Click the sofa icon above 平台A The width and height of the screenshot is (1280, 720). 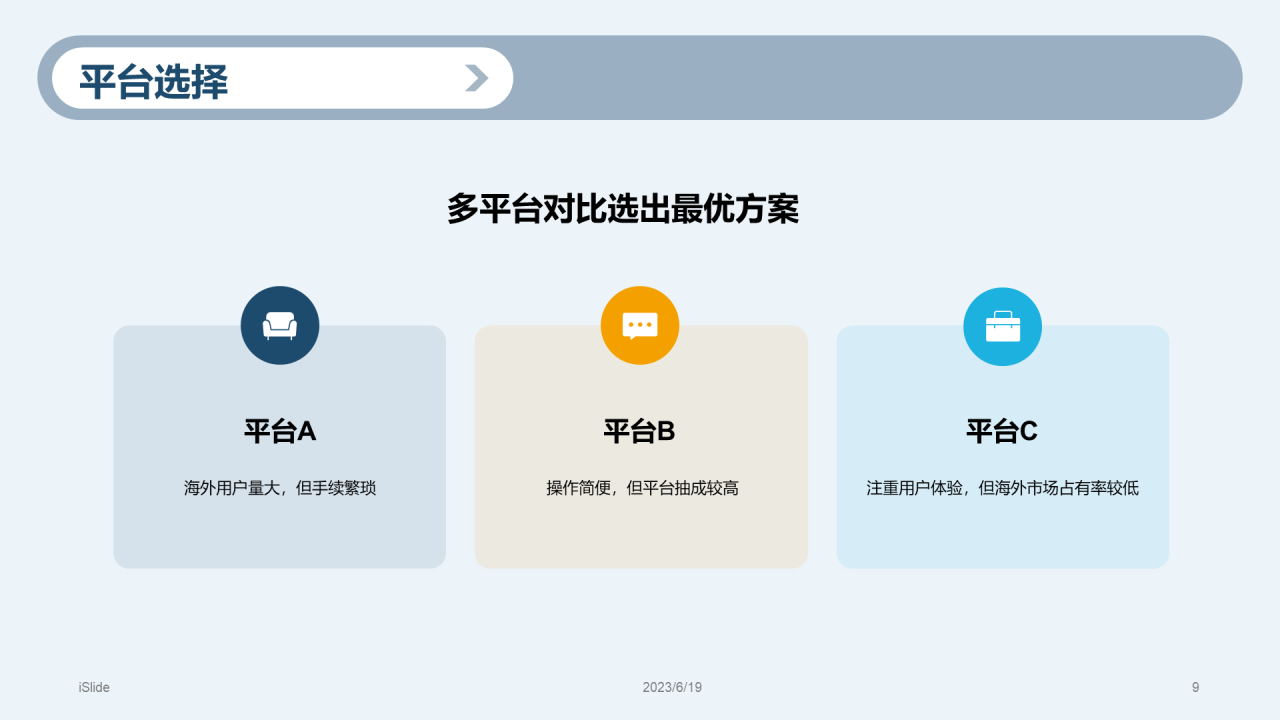pos(280,326)
